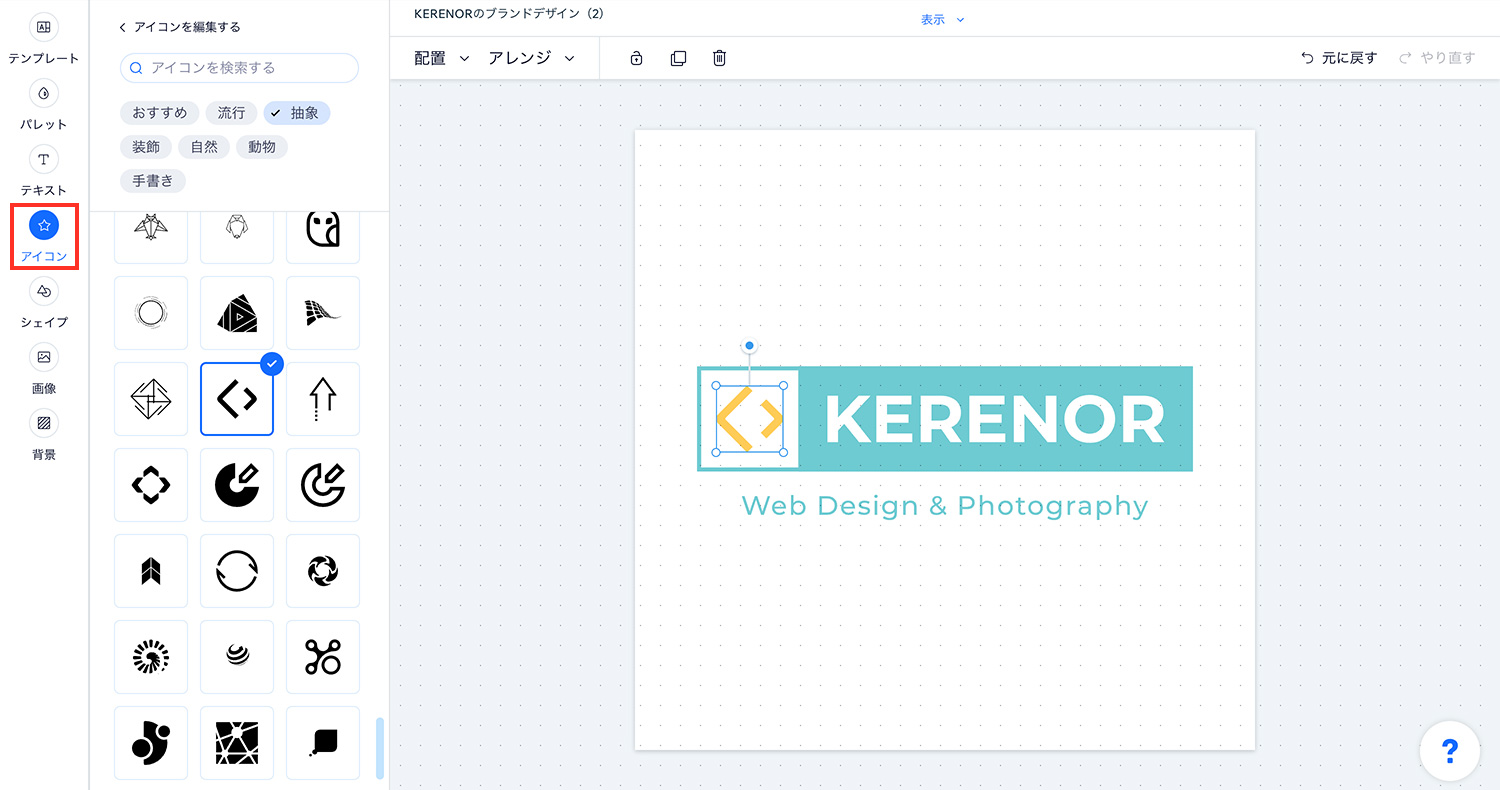Select the KERENOR text on canvas
The height and width of the screenshot is (790, 1500).
995,419
